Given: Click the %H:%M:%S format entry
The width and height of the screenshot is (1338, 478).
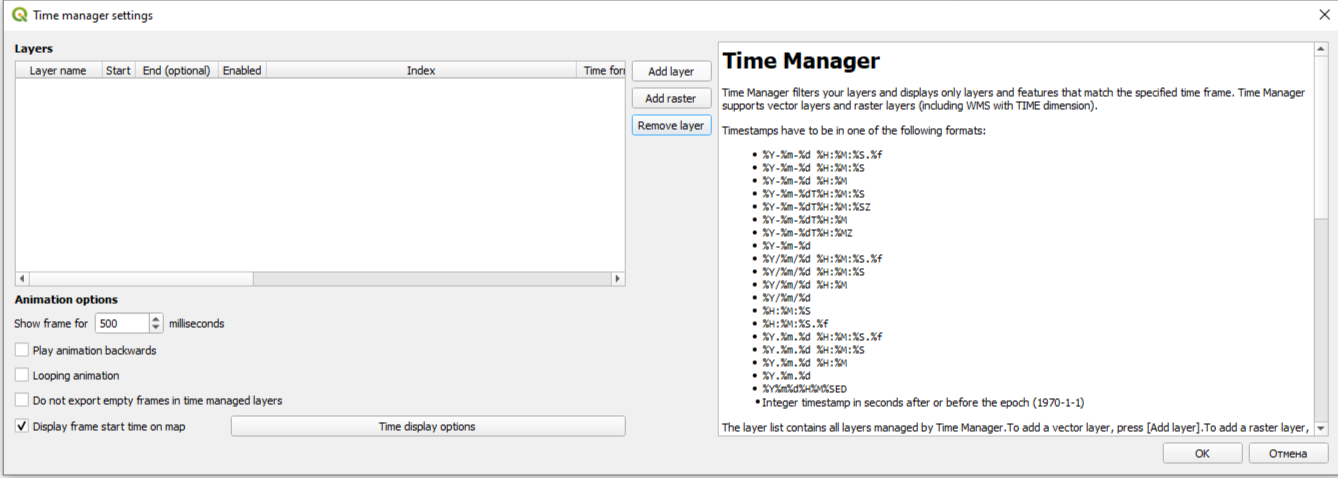Looking at the screenshot, I should (786, 311).
